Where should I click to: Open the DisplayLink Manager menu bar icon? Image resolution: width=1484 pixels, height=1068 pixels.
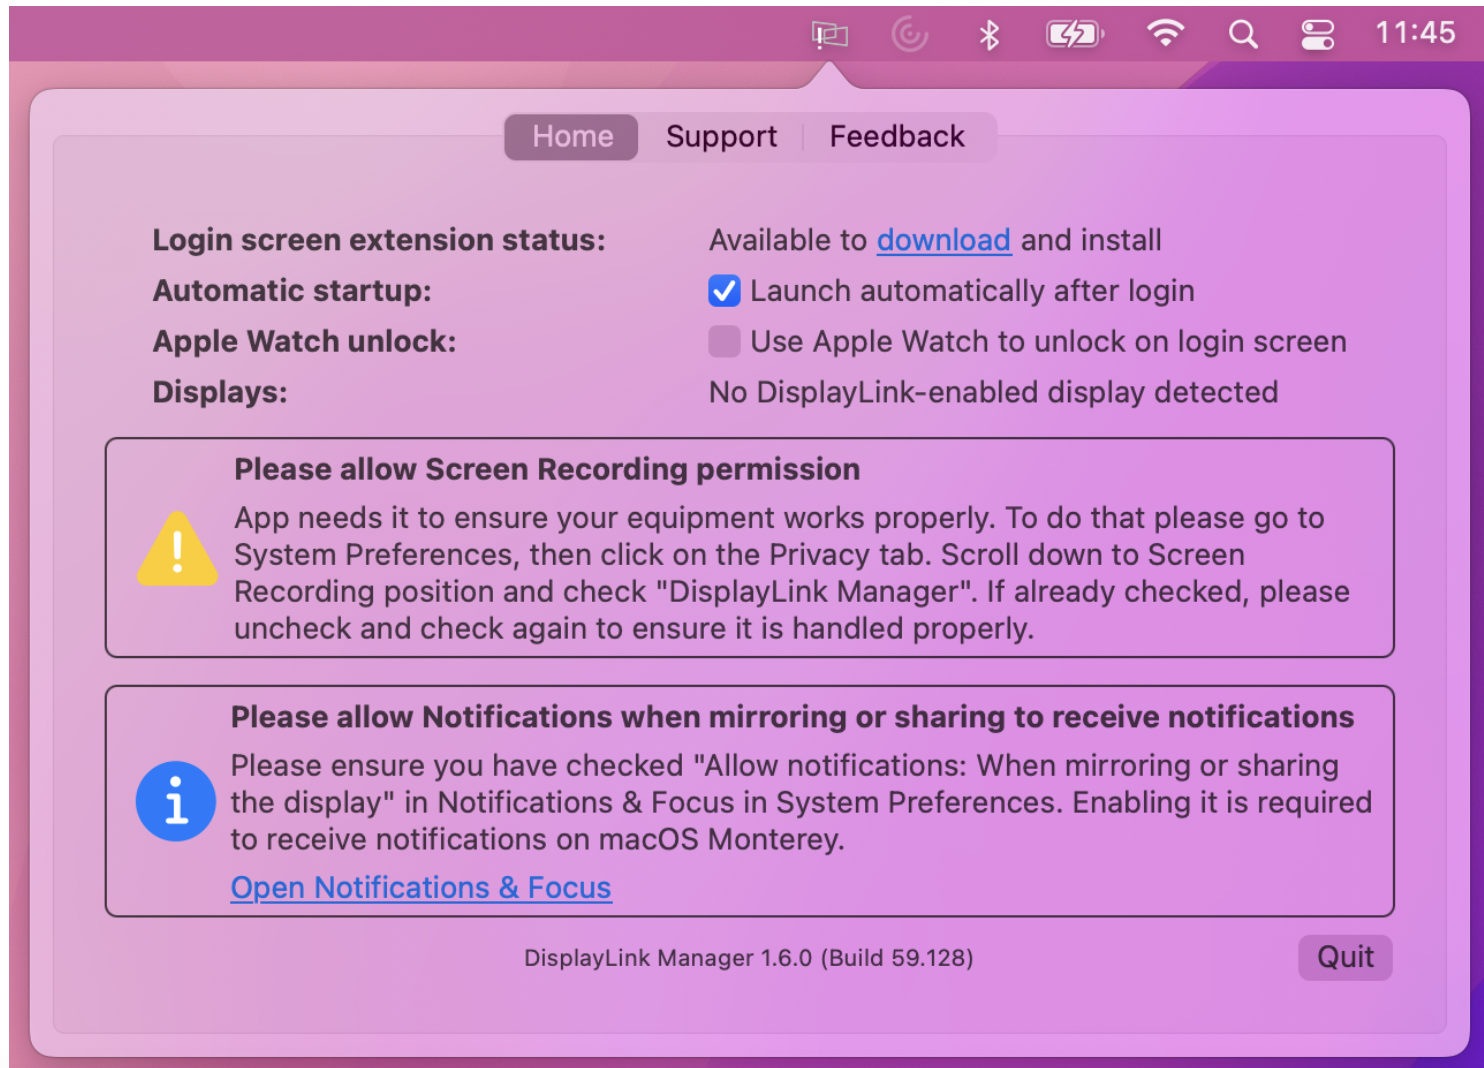[x=829, y=36]
